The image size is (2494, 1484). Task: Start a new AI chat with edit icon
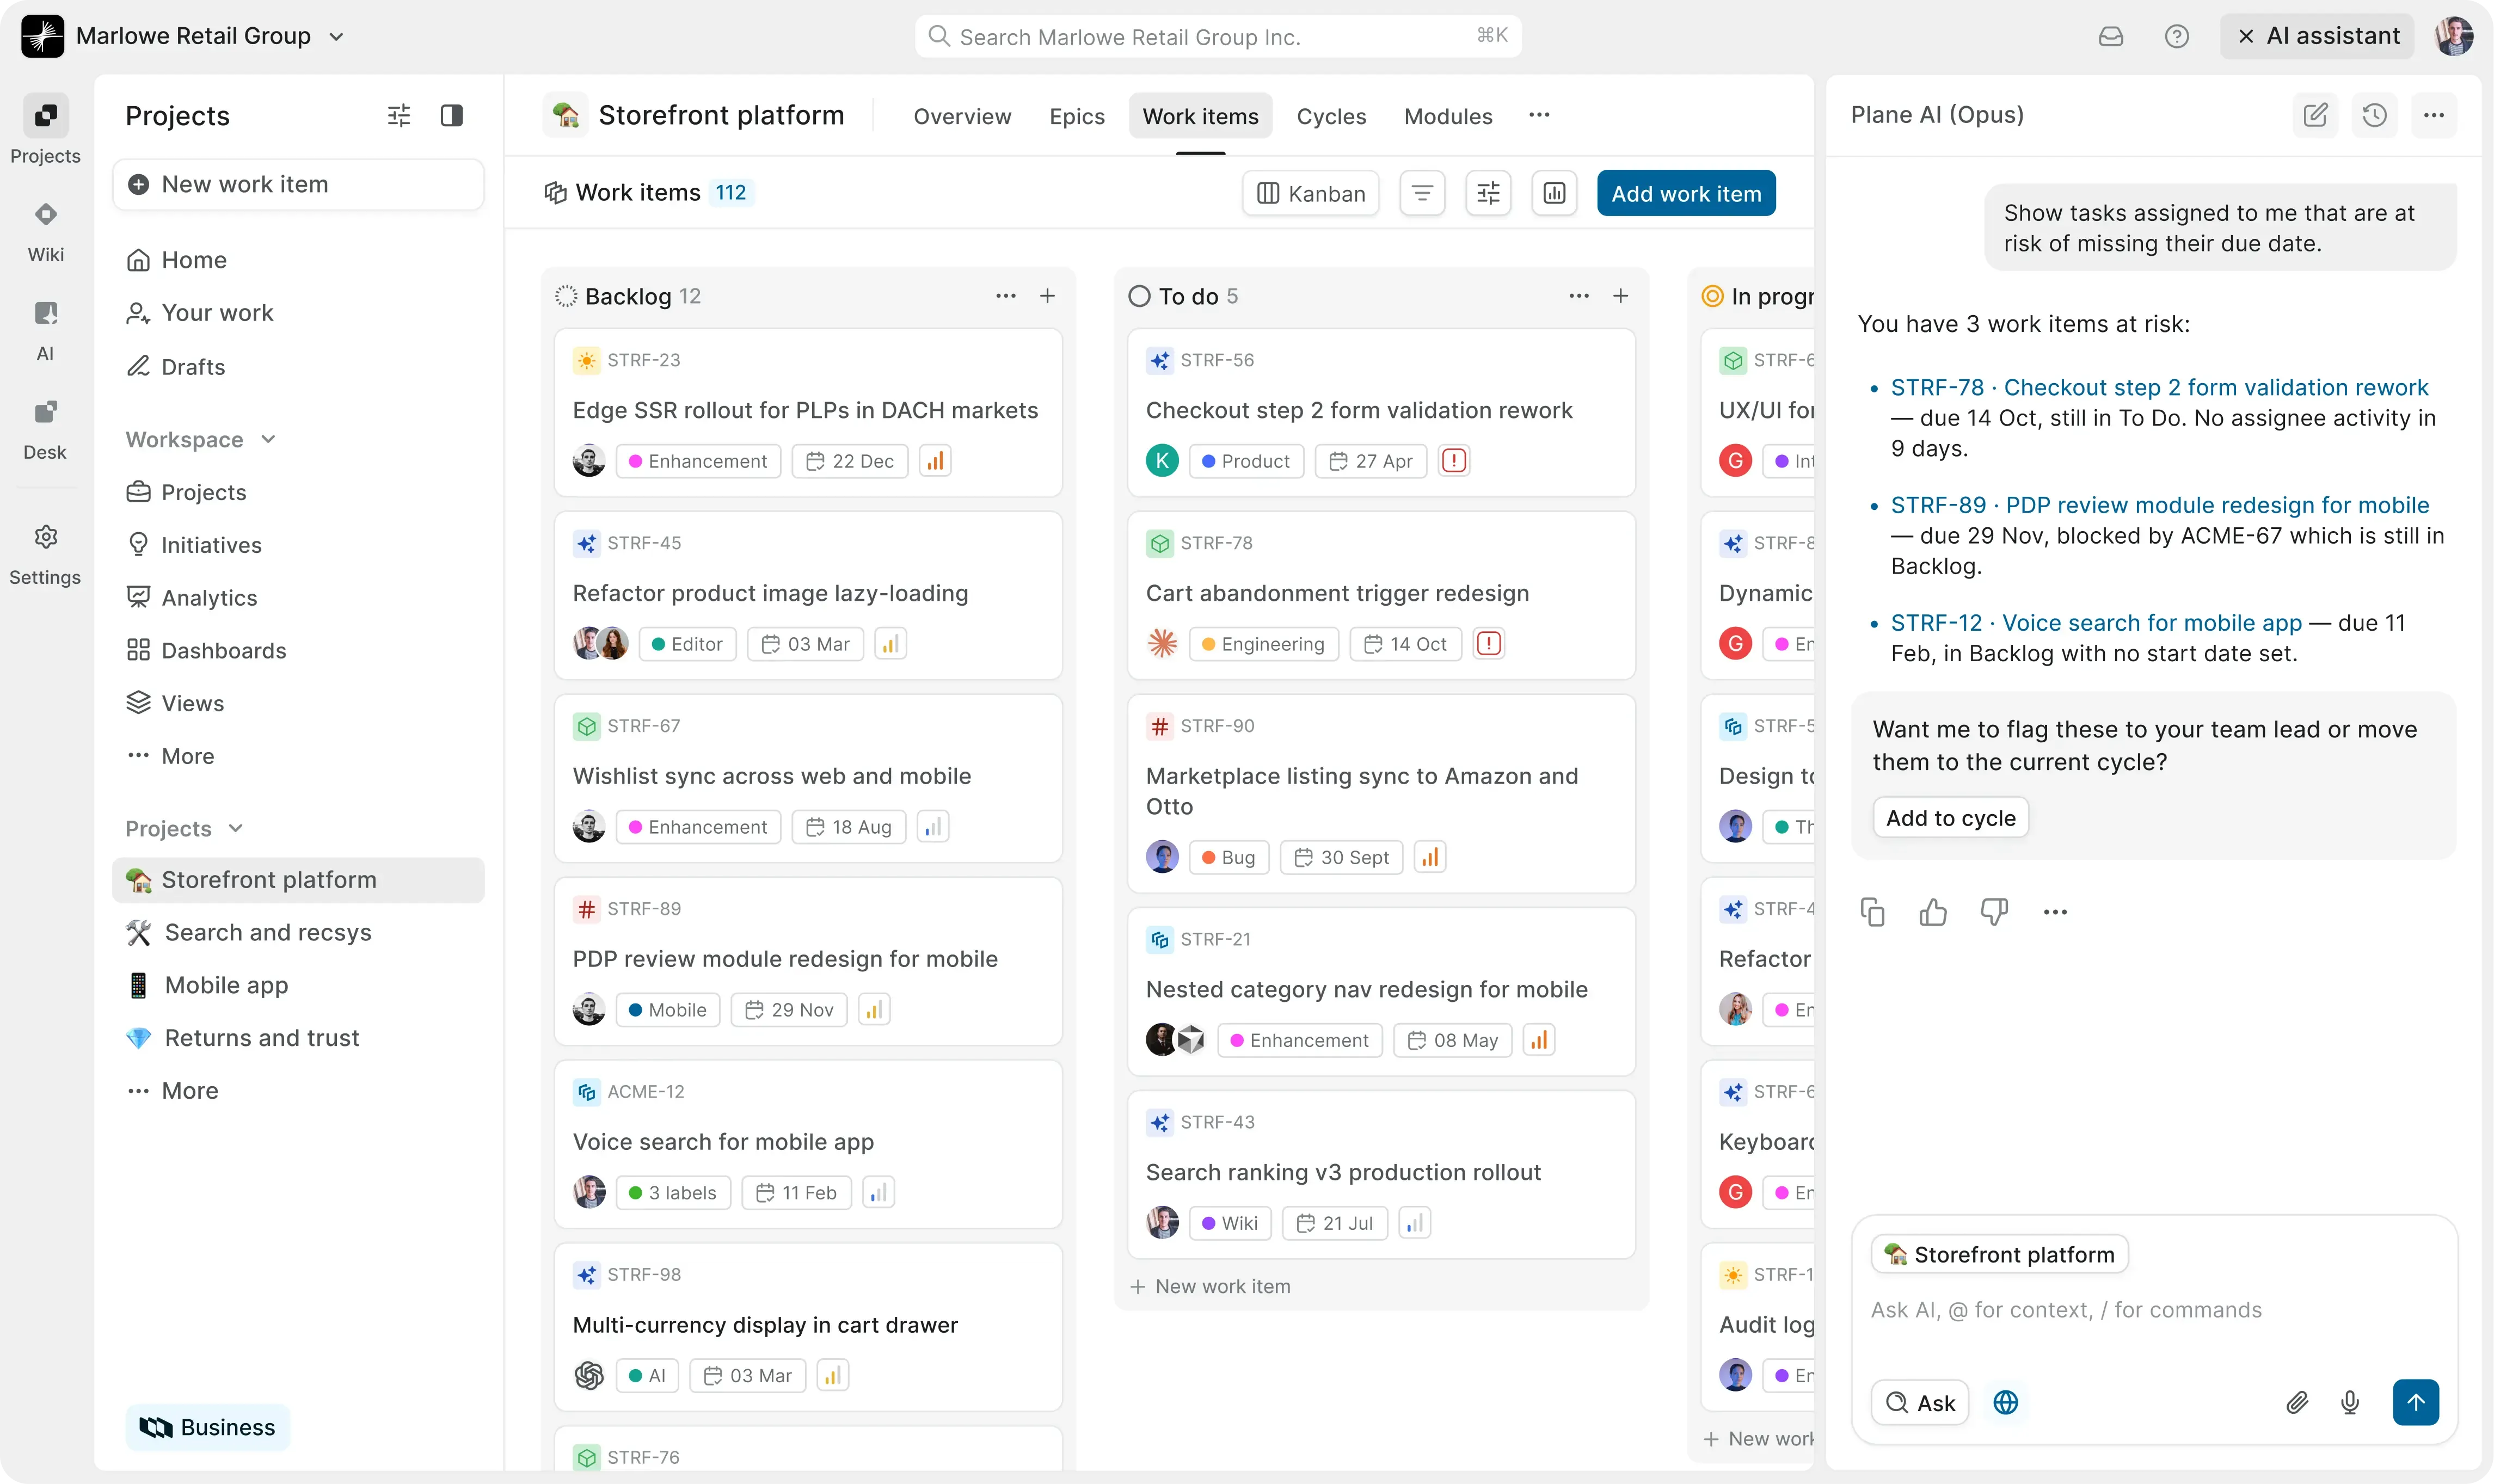click(x=2315, y=115)
